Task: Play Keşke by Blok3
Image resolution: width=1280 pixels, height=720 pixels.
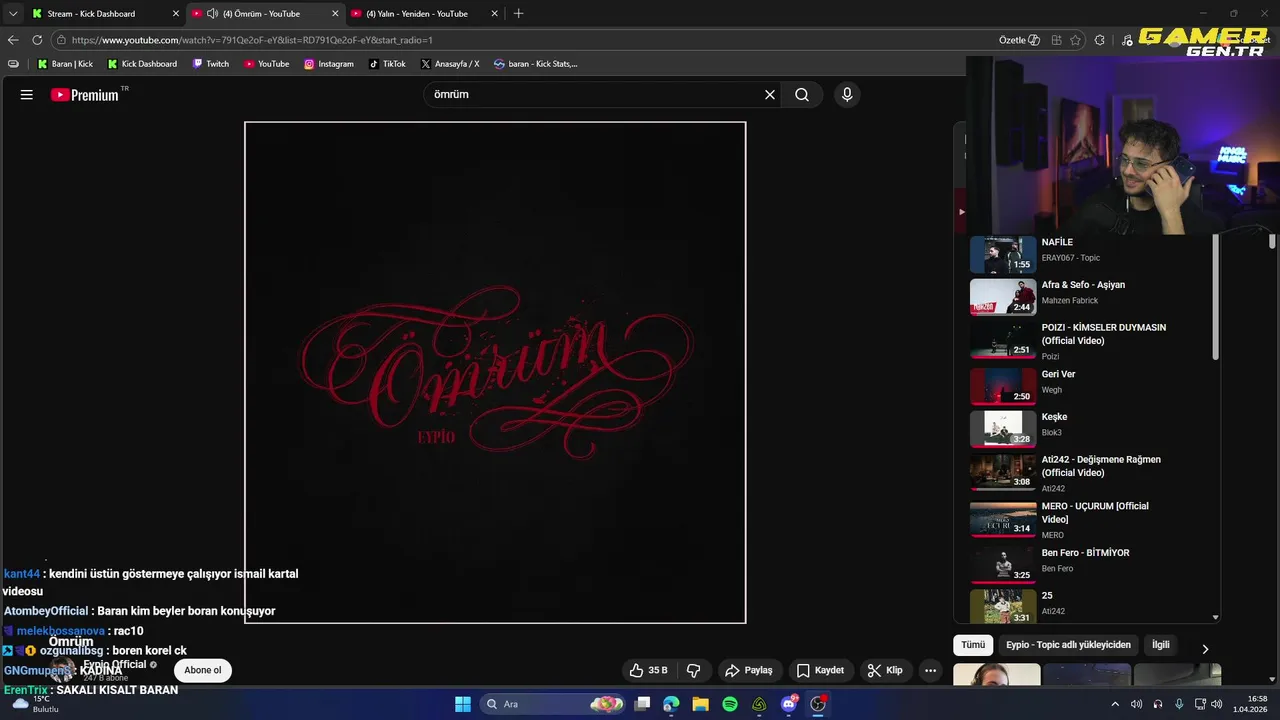Action: tap(1090, 429)
